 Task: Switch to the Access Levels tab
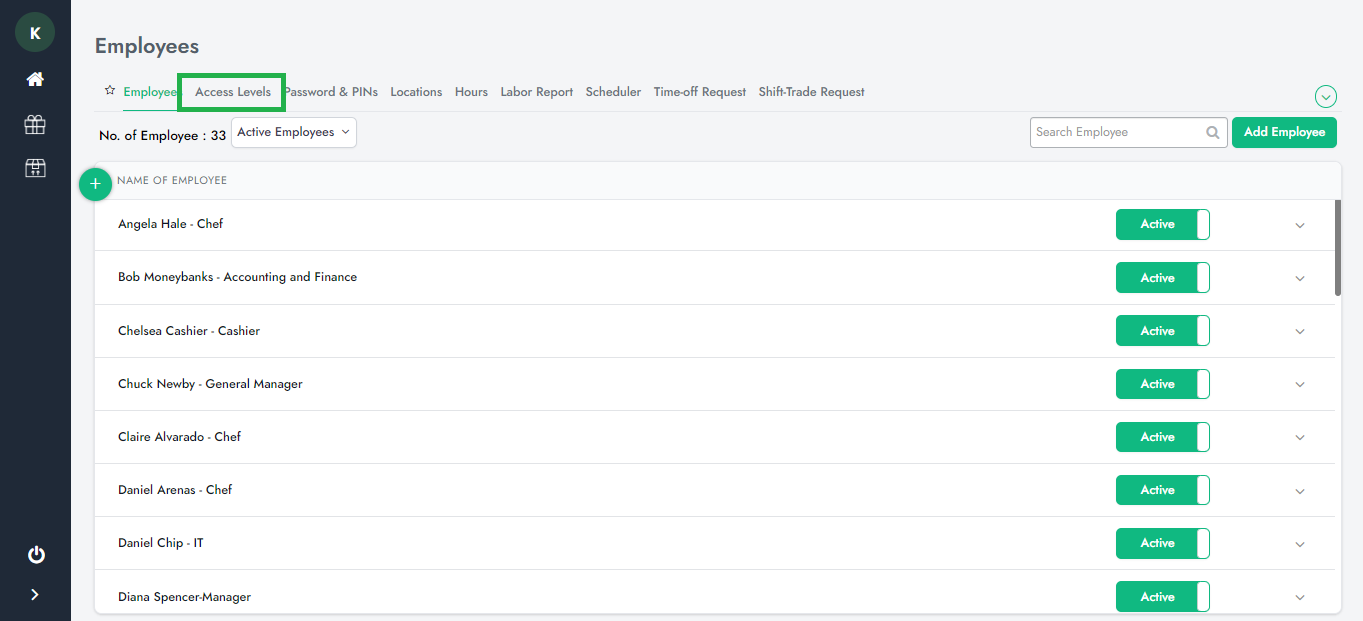coord(233,92)
